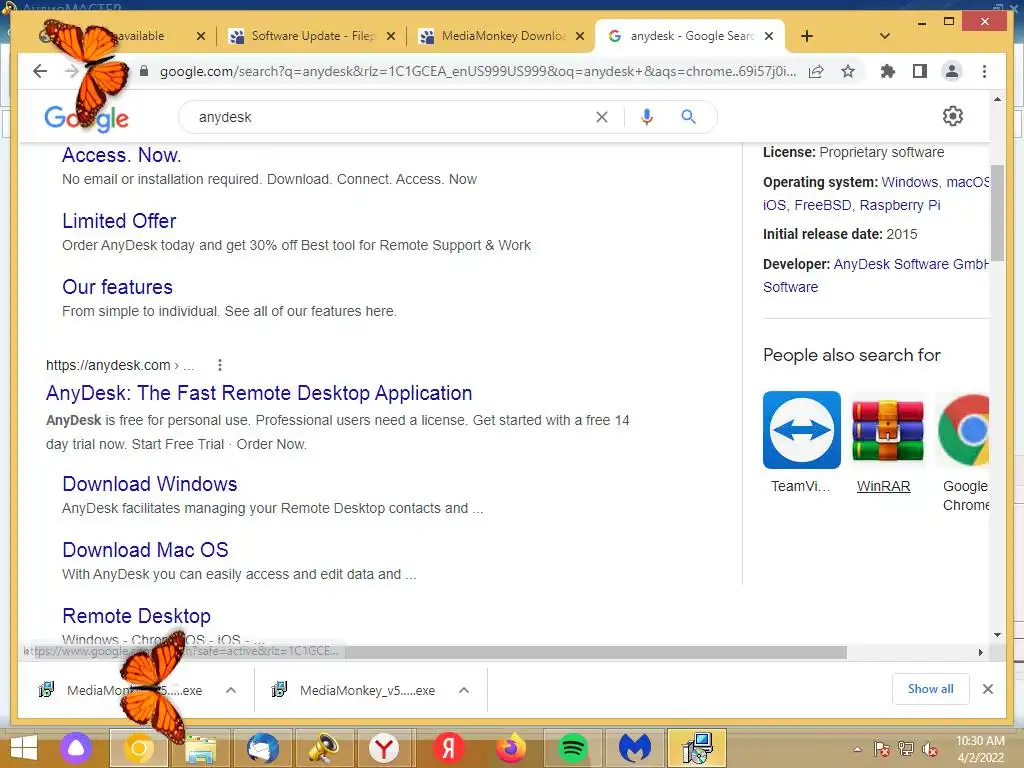The image size is (1024, 768).
Task: Share this page from the address bar
Action: click(x=816, y=71)
